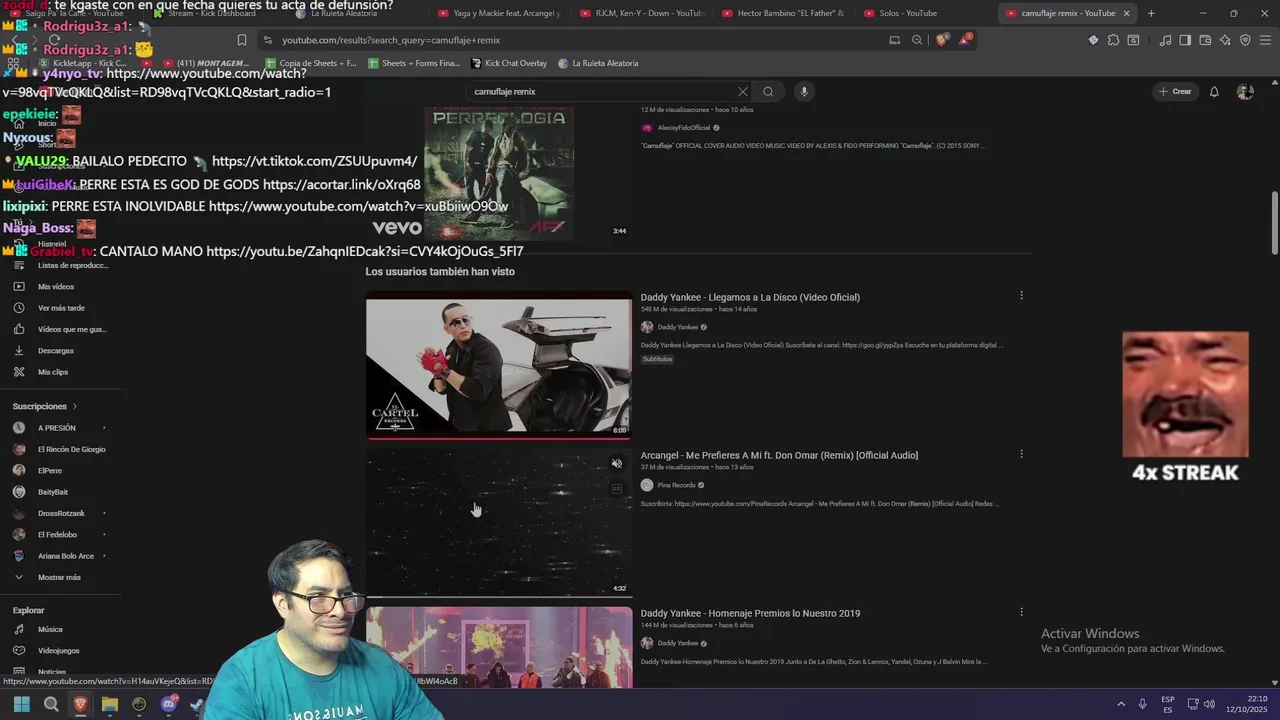The width and height of the screenshot is (1280, 720).
Task: Open the Windows Start menu
Action: [22, 704]
